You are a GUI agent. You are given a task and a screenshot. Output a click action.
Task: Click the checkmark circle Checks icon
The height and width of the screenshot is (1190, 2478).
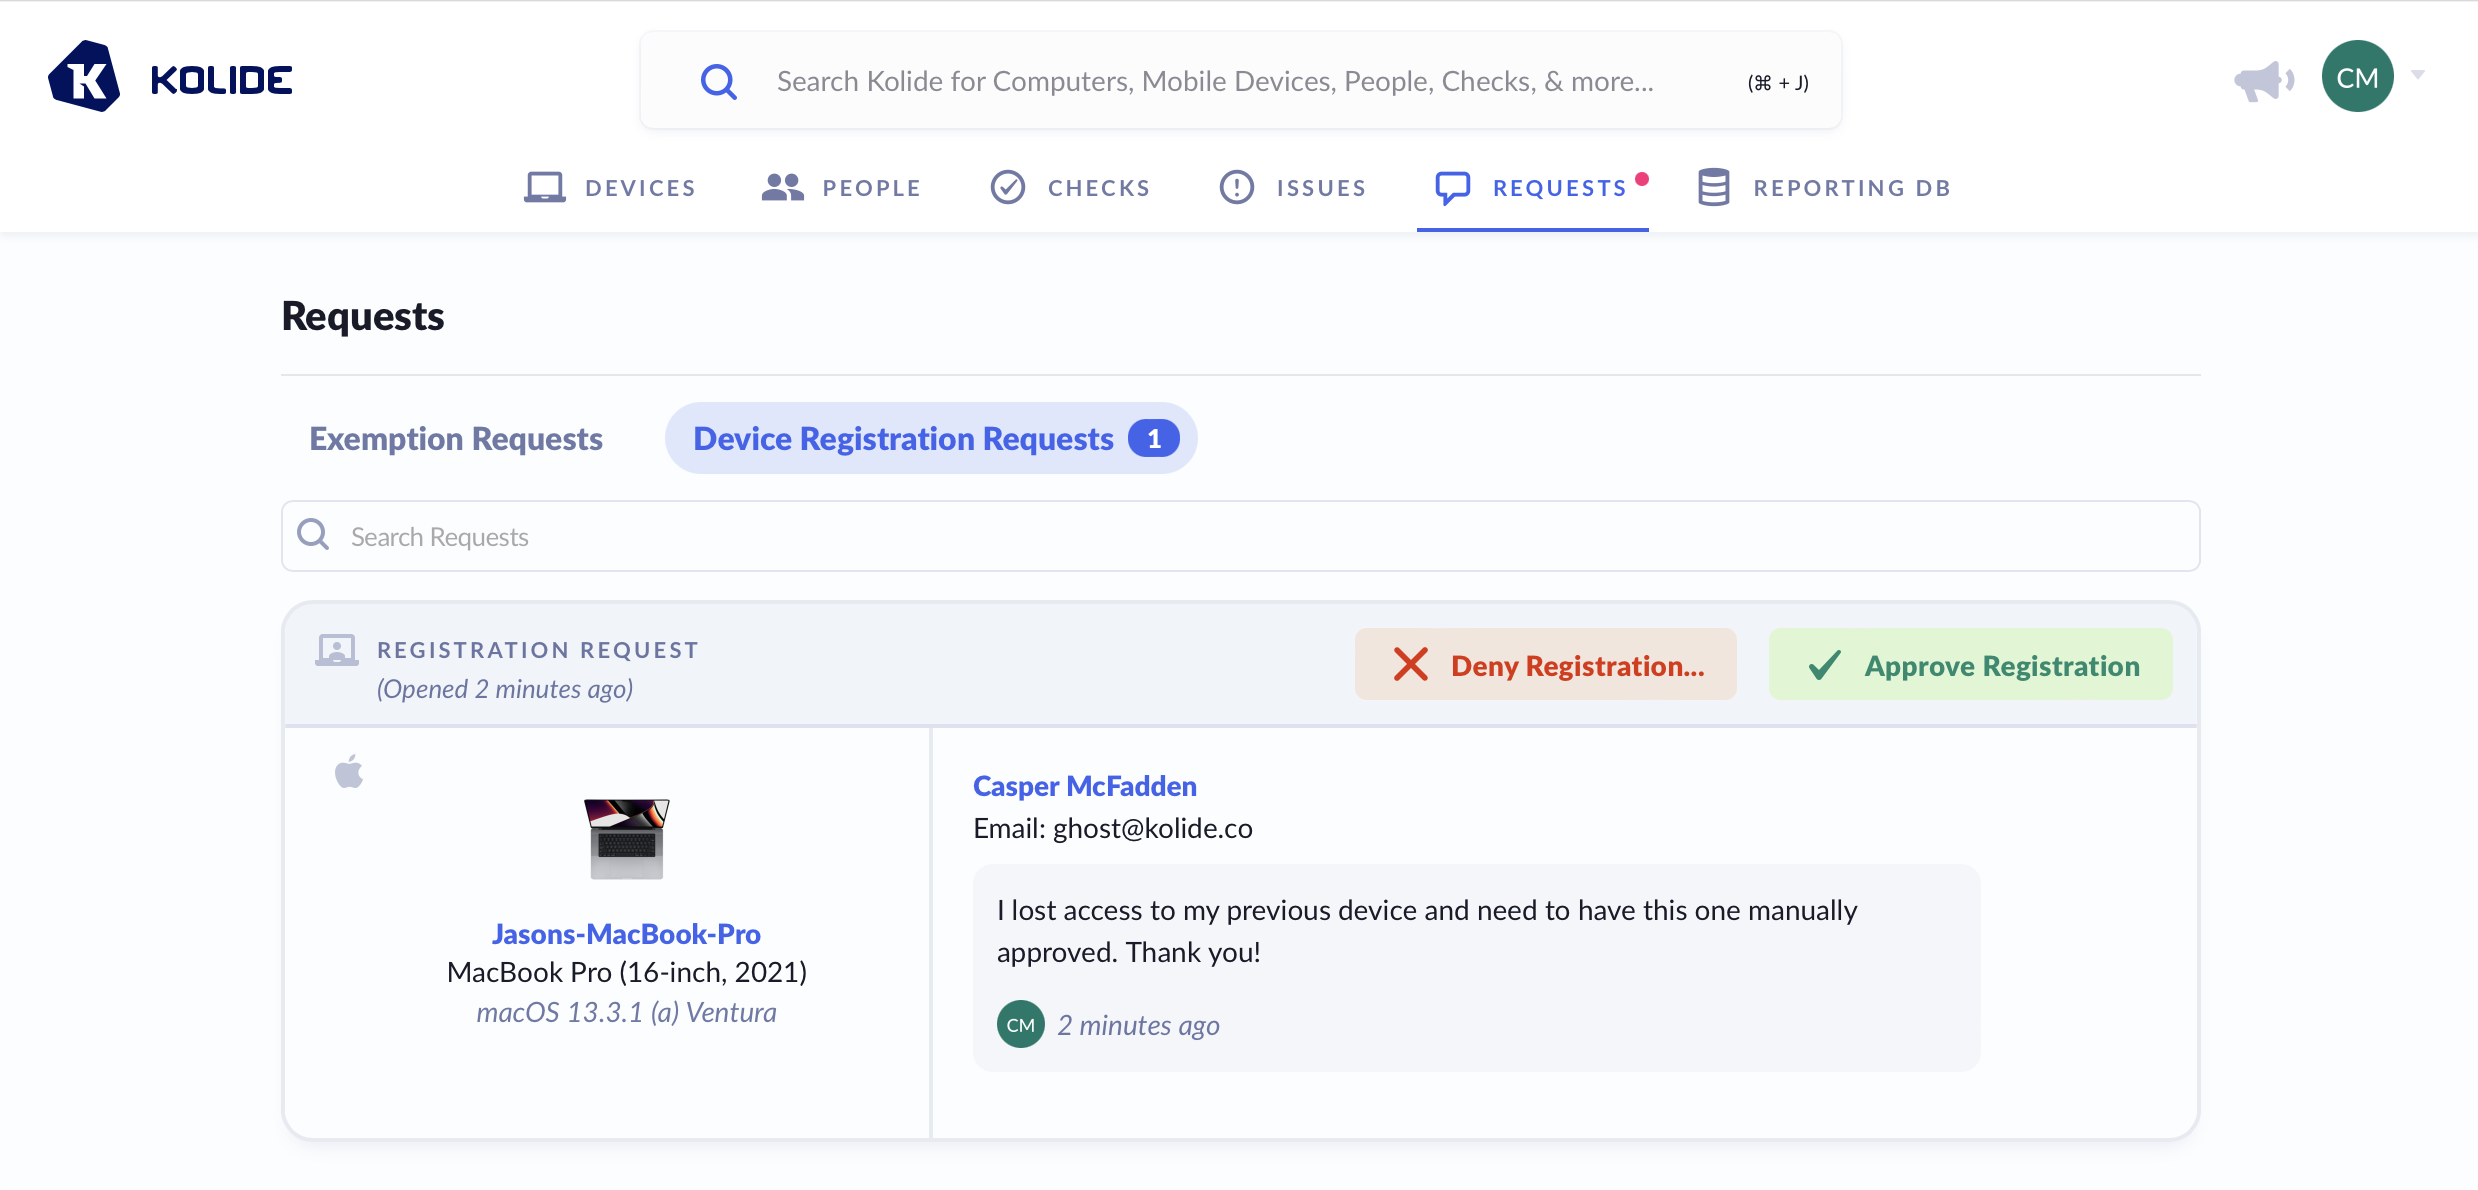click(x=1007, y=187)
